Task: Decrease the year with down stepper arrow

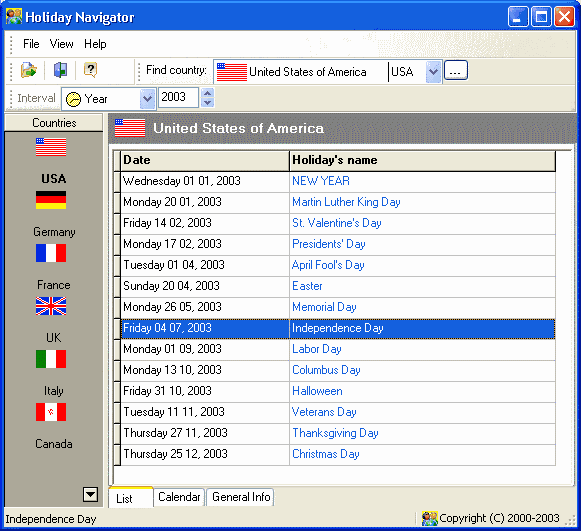Action: (208, 103)
